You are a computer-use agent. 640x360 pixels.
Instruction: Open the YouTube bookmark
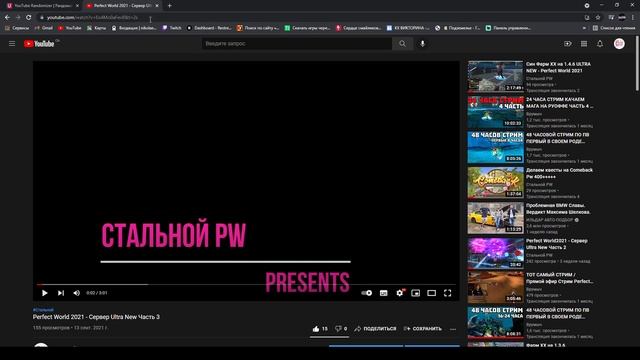[70, 28]
